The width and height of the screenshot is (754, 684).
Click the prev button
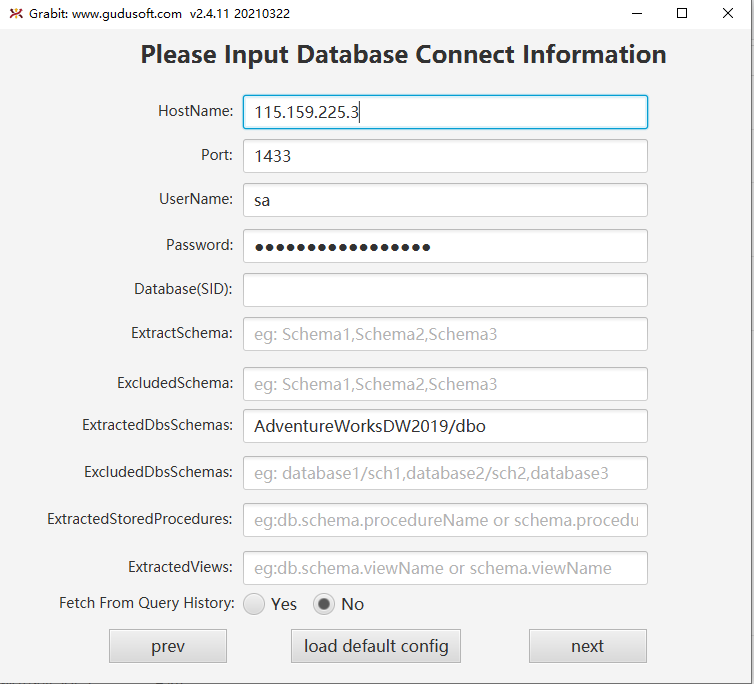click(x=168, y=646)
